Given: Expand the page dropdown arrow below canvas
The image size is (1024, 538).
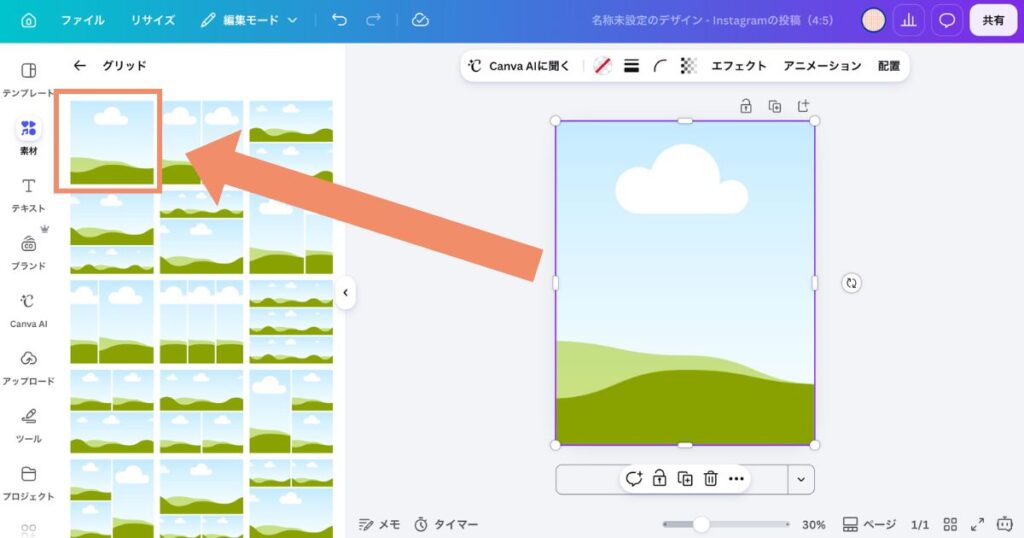Looking at the screenshot, I should (x=801, y=480).
